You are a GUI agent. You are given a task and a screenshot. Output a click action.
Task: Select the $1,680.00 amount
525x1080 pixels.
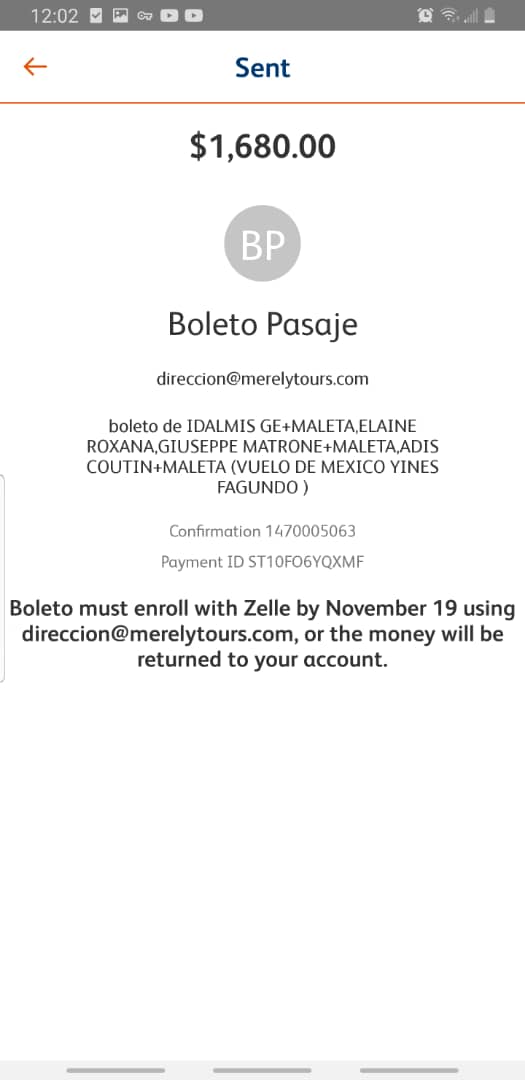(262, 146)
